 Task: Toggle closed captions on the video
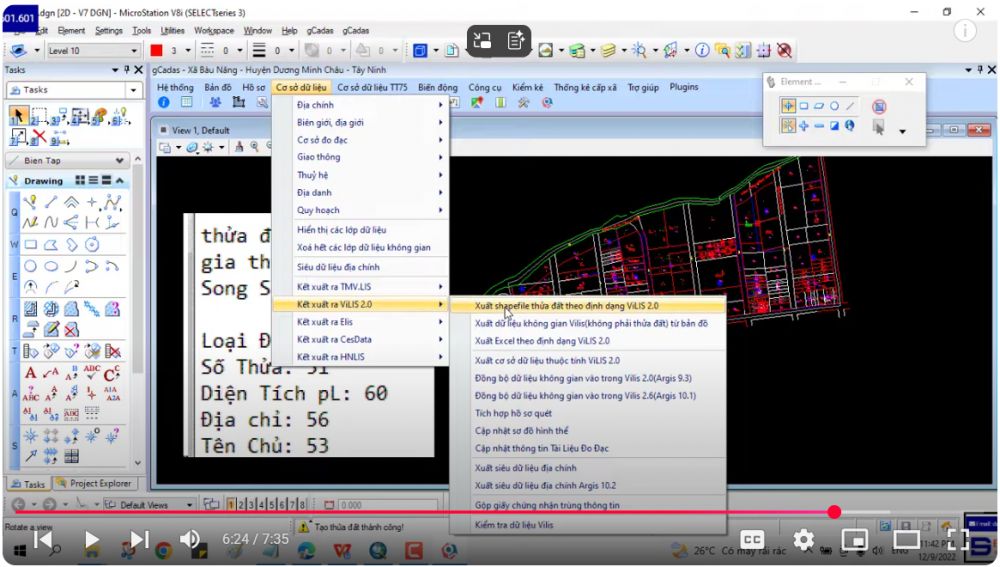[x=752, y=540]
